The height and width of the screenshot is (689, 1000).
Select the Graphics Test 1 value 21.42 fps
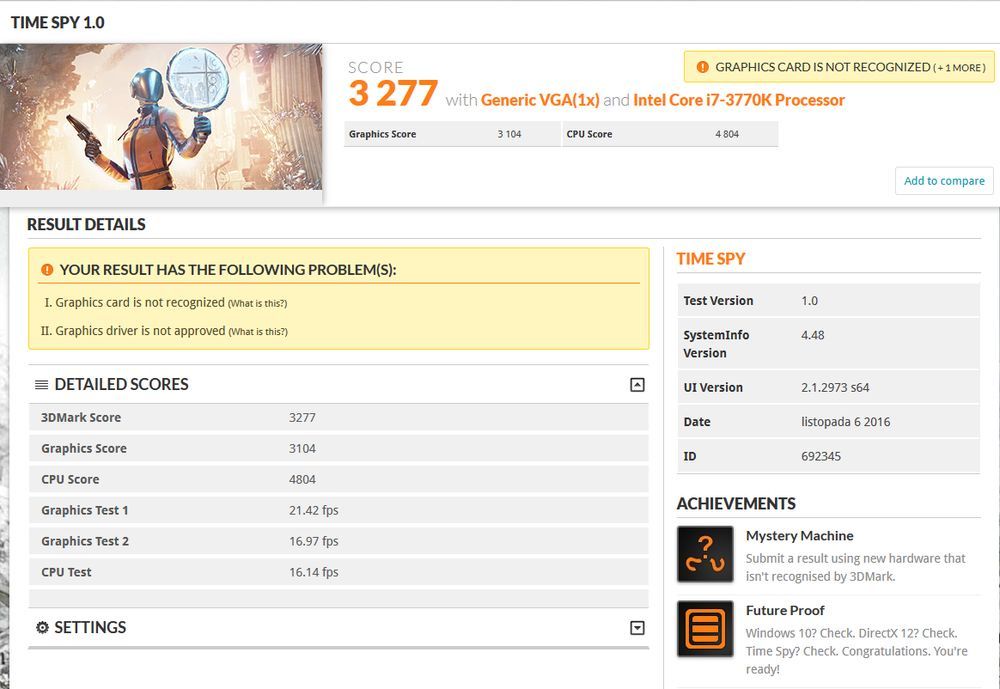[x=314, y=510]
